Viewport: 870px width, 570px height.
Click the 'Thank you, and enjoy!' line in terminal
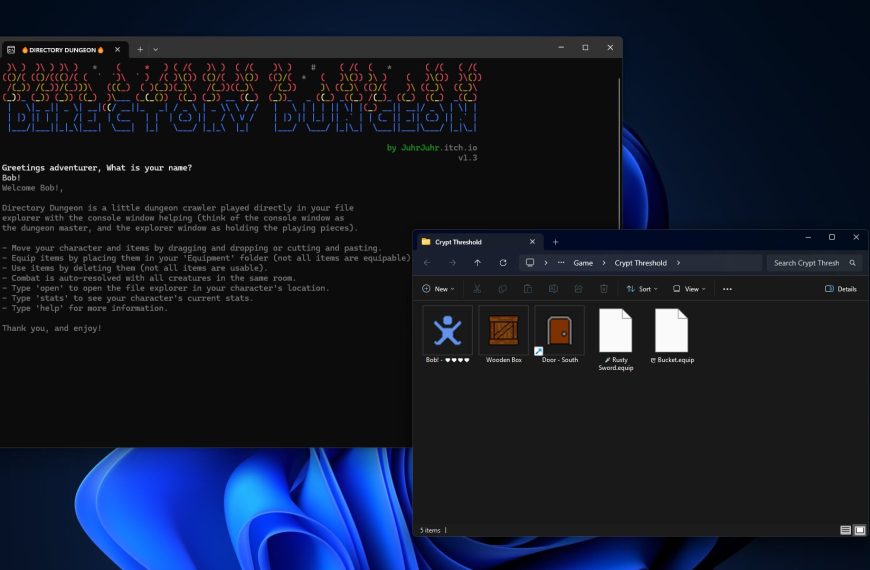click(52, 328)
